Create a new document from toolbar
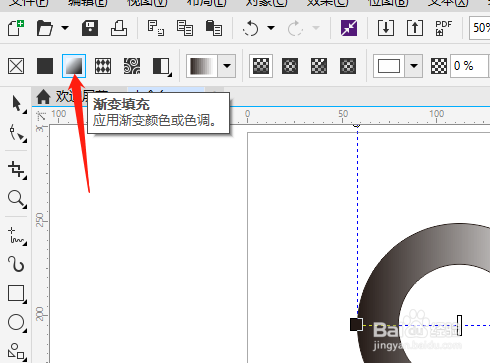The width and height of the screenshot is (490, 363). 16,28
